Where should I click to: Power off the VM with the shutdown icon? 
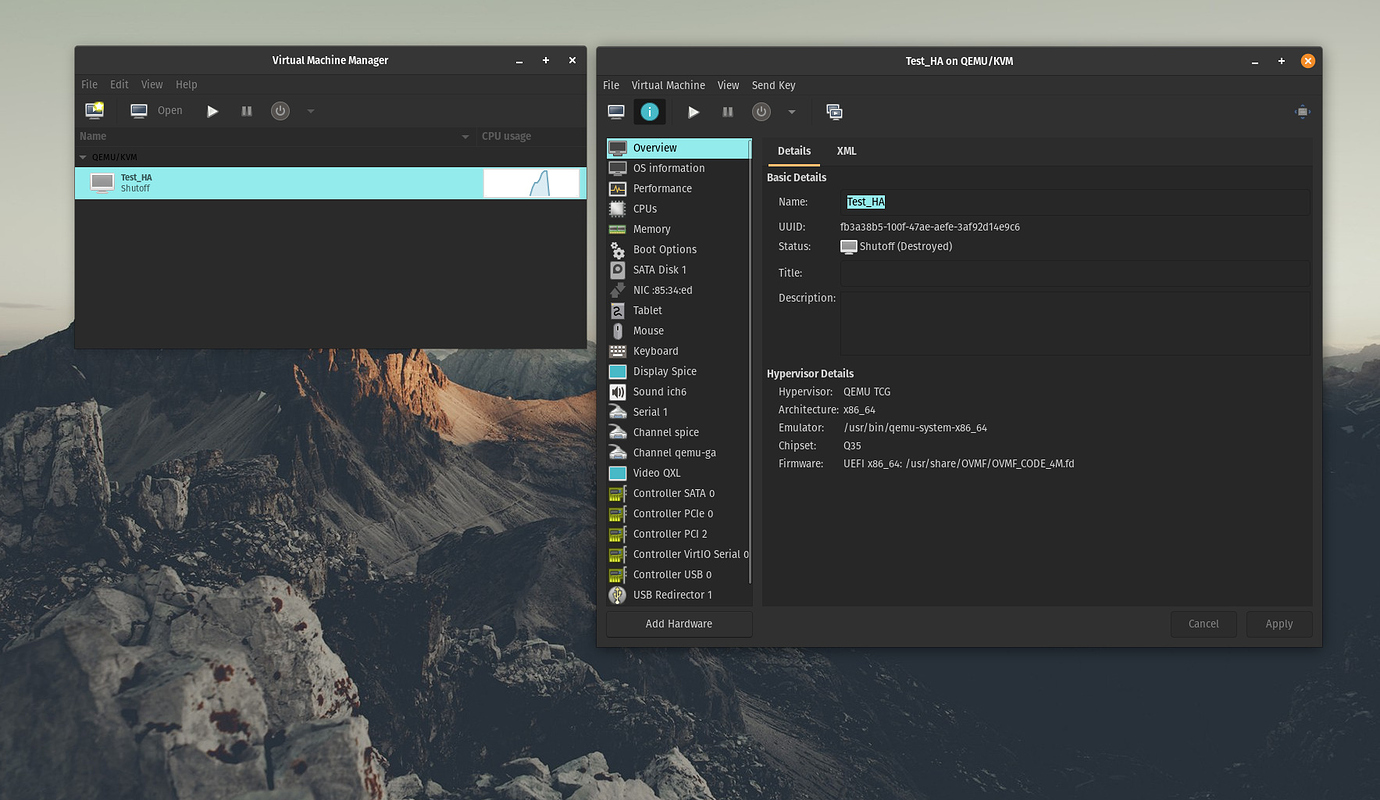(761, 111)
